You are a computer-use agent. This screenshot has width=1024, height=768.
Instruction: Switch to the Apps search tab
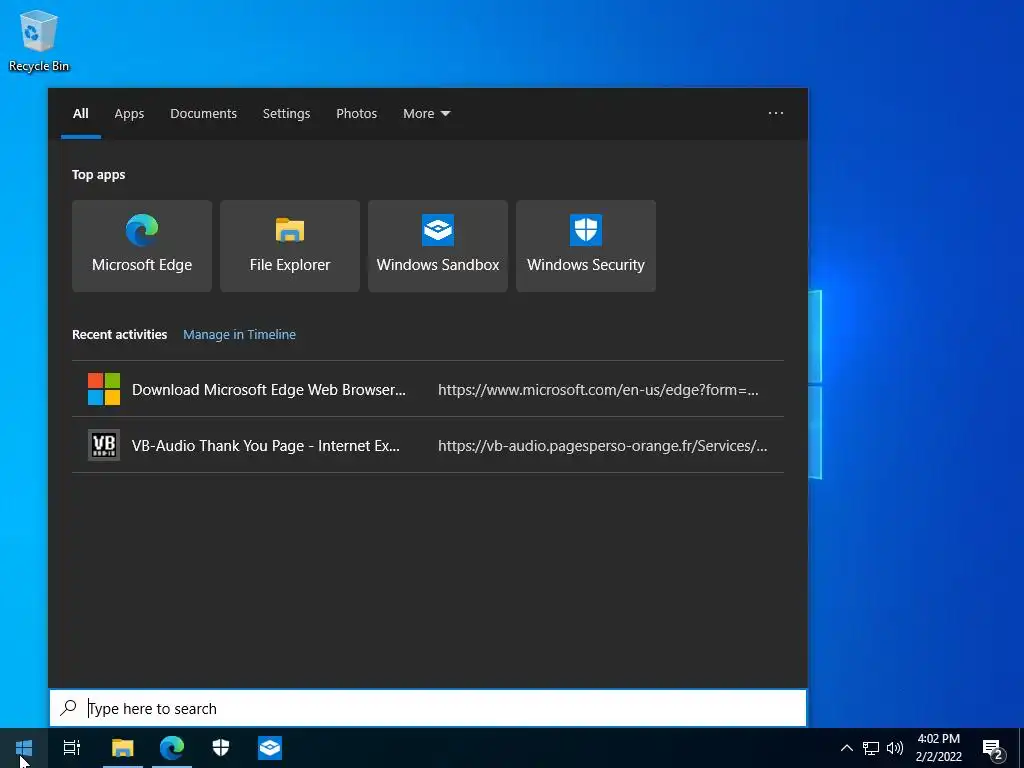click(129, 114)
